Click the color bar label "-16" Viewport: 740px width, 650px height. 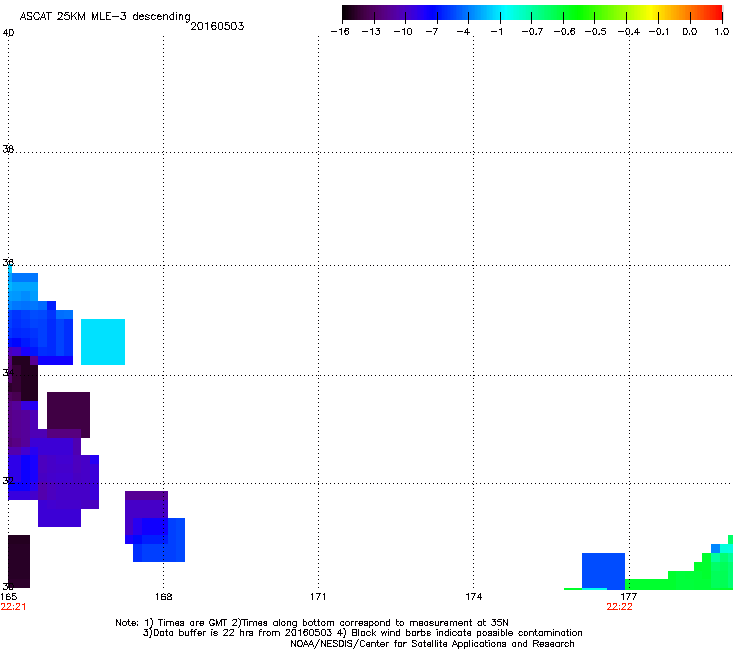(x=340, y=32)
